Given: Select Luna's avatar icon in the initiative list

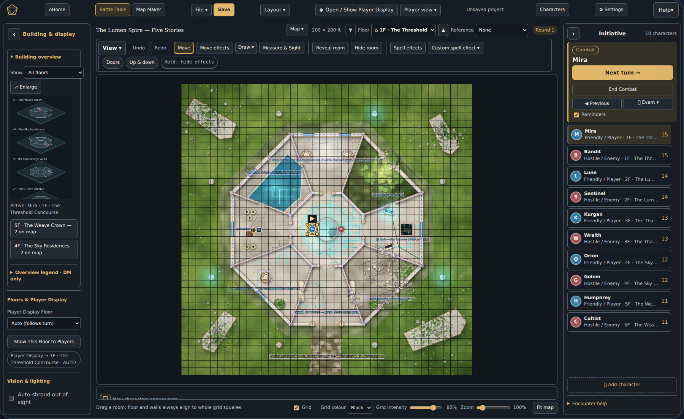Looking at the screenshot, I should click(x=576, y=176).
